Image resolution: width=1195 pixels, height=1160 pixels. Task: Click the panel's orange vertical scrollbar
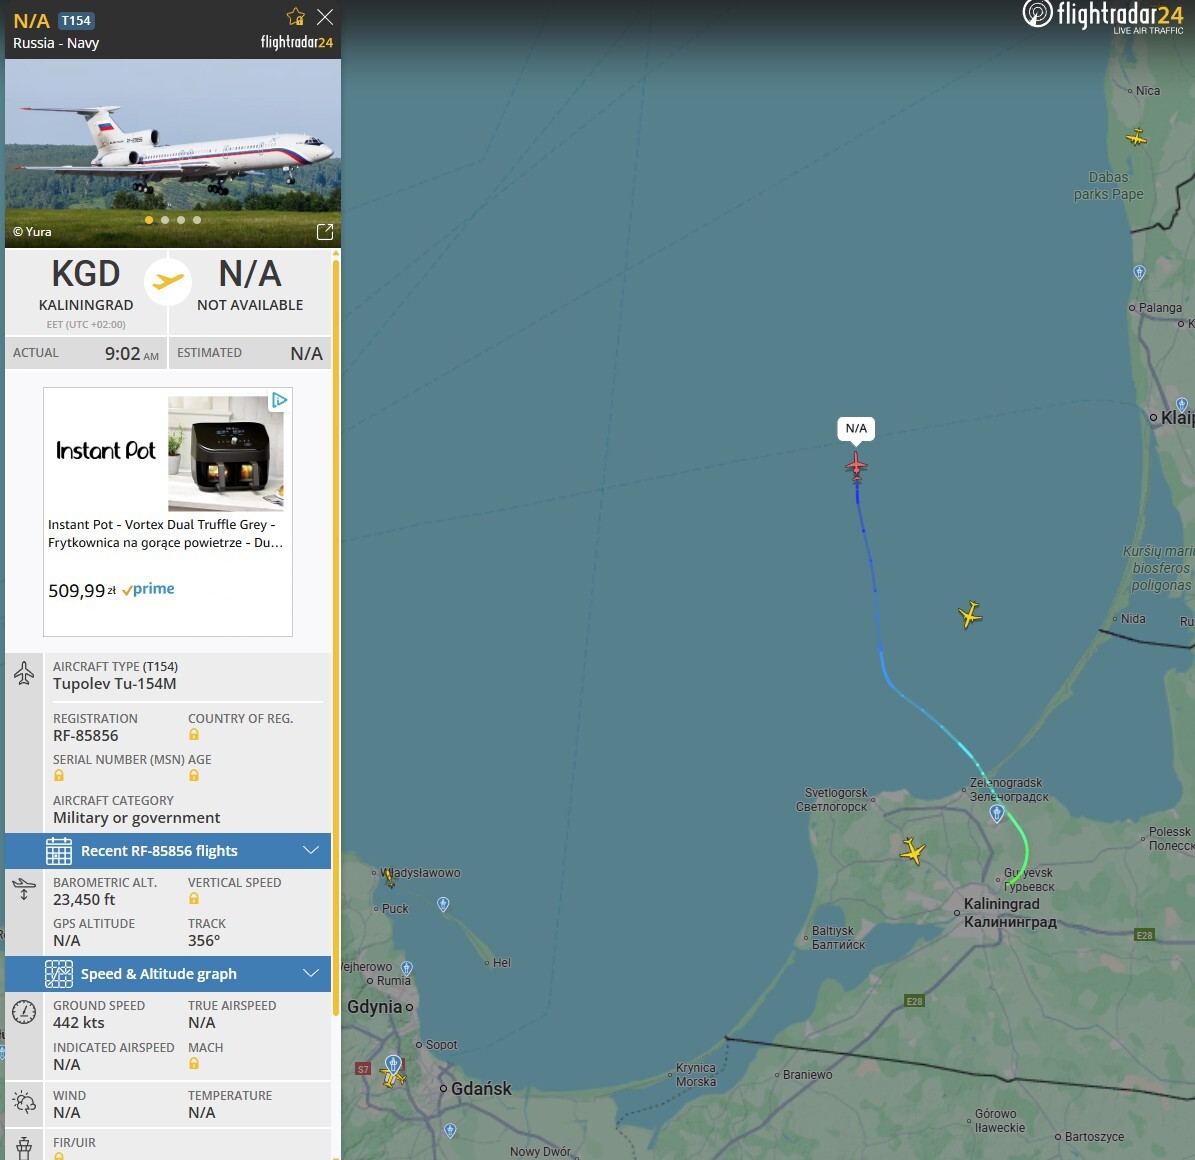335,636
